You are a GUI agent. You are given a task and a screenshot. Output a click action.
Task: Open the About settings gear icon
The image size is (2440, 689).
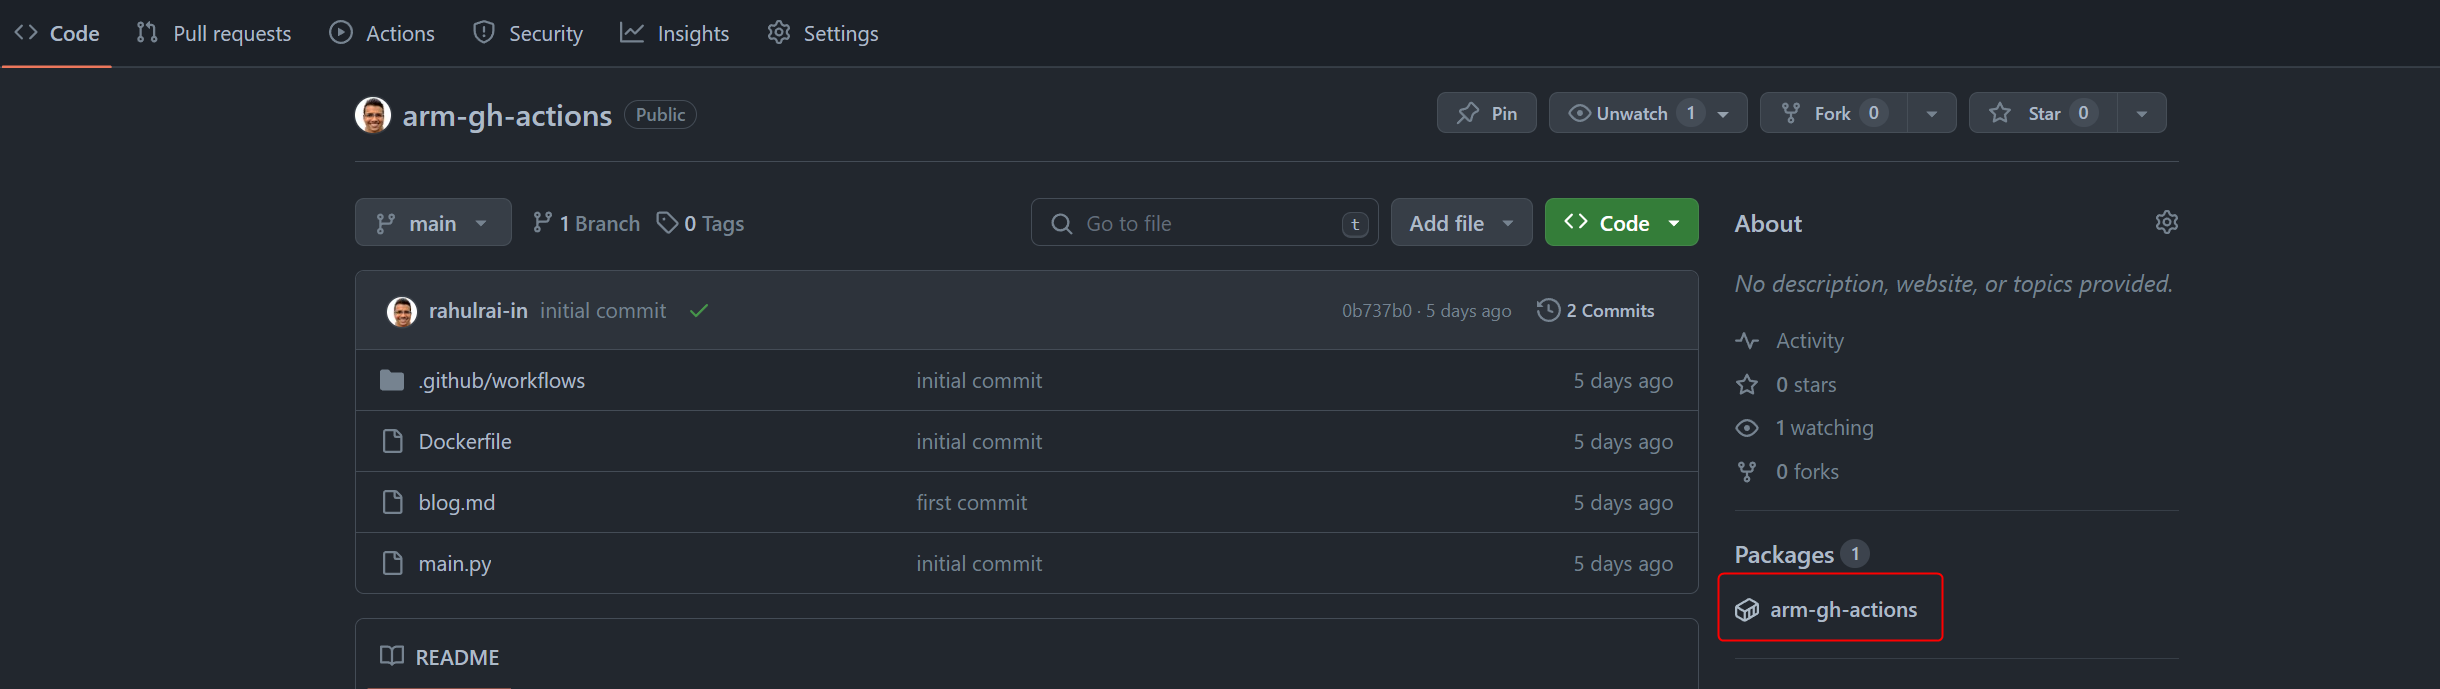pos(2166,222)
